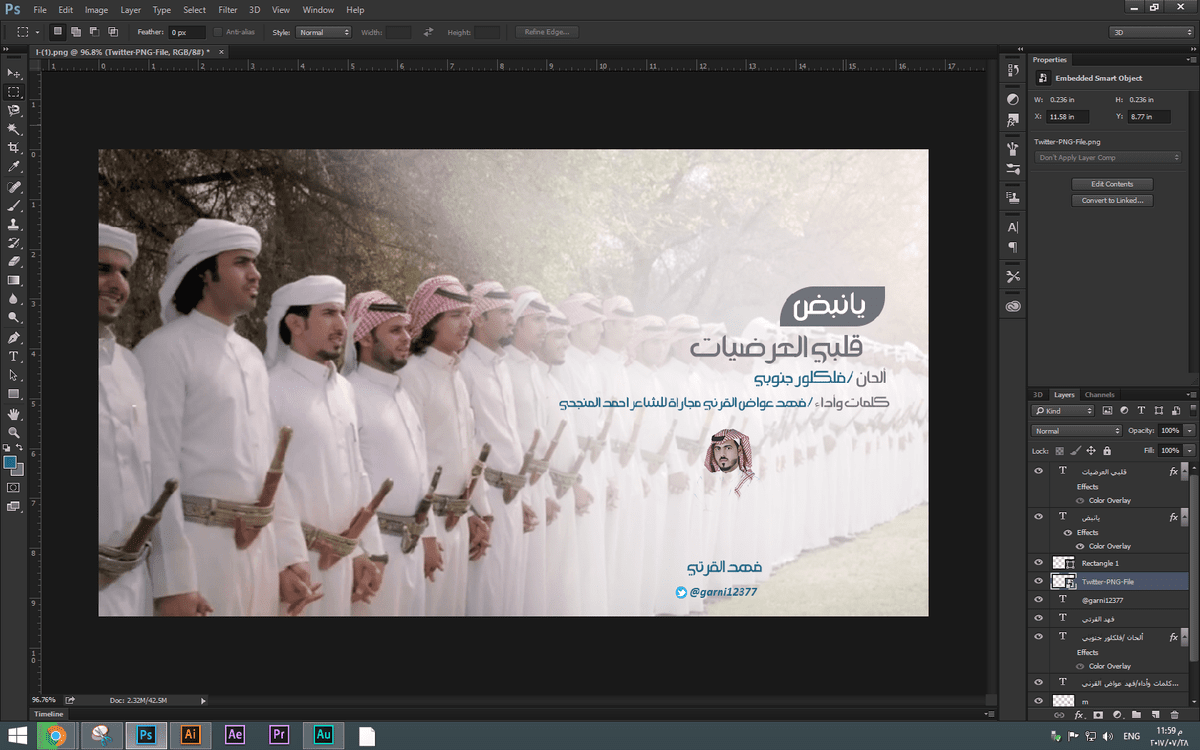Open Adobe Illustrator from the taskbar
This screenshot has width=1200, height=750.
pos(190,735)
